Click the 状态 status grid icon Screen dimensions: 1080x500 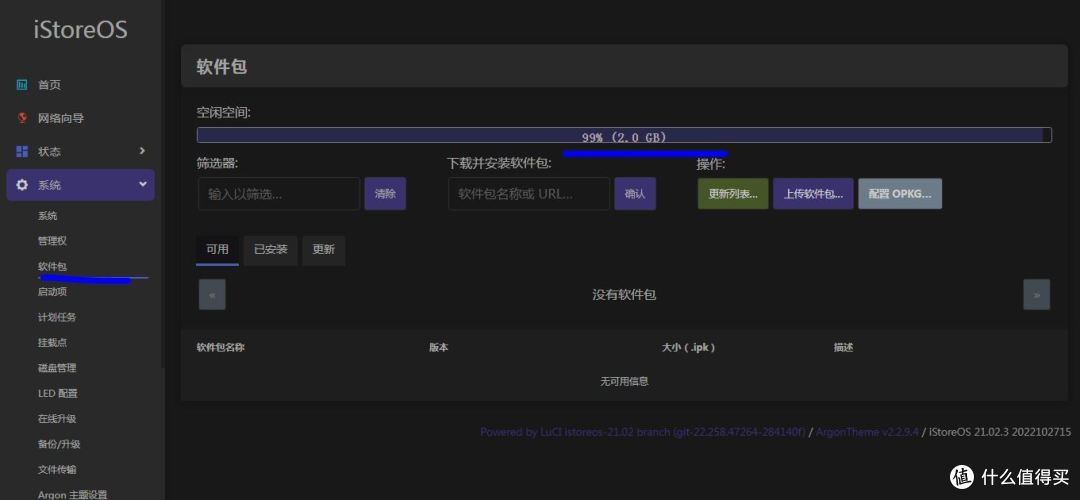[22, 152]
